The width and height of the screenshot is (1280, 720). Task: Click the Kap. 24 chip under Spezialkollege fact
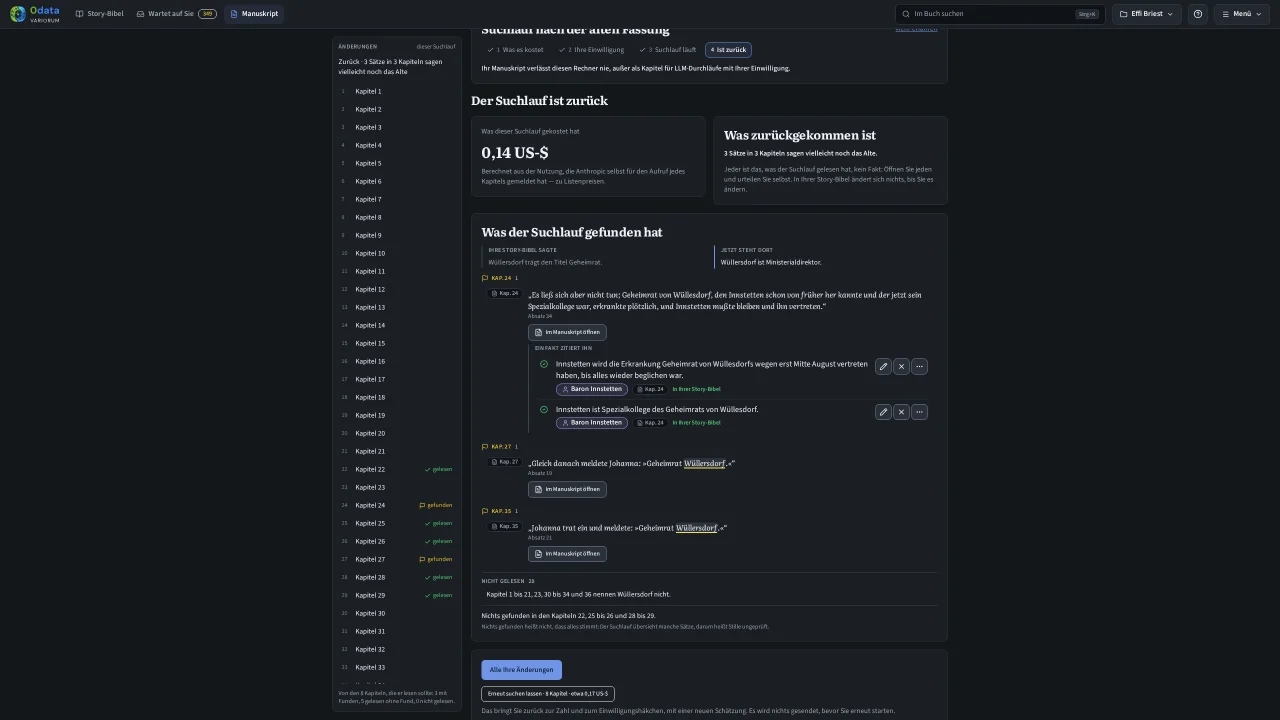pyautogui.click(x=650, y=423)
